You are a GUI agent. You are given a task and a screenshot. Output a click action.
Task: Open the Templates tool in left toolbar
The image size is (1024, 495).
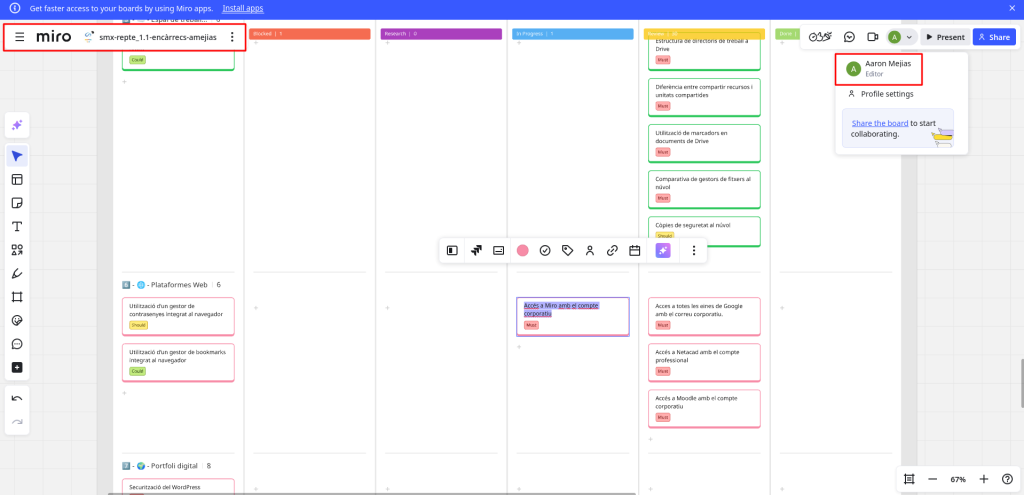[x=17, y=179]
